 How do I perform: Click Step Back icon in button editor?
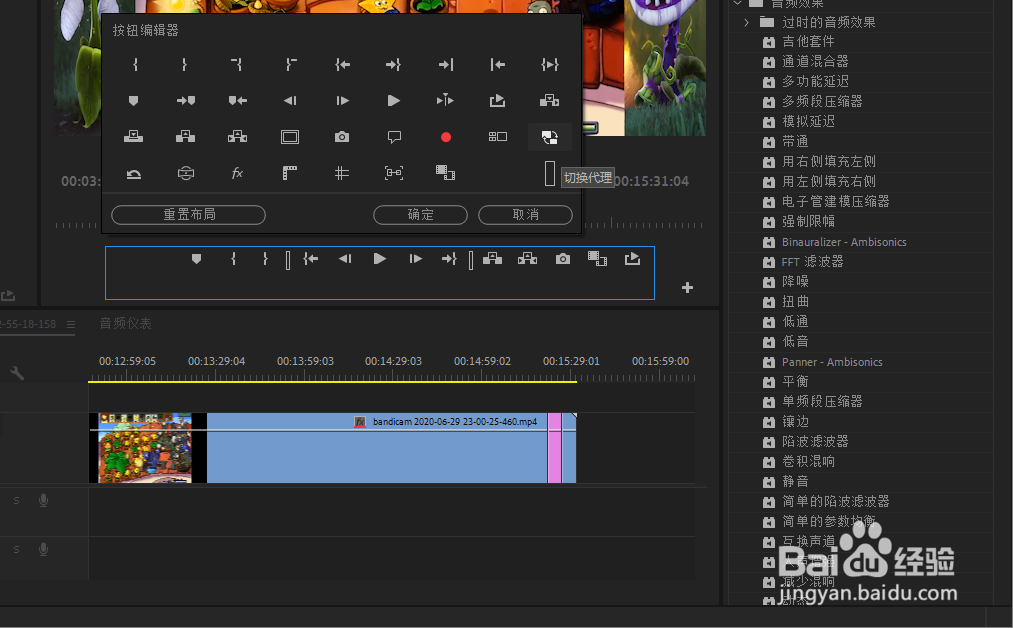[290, 101]
